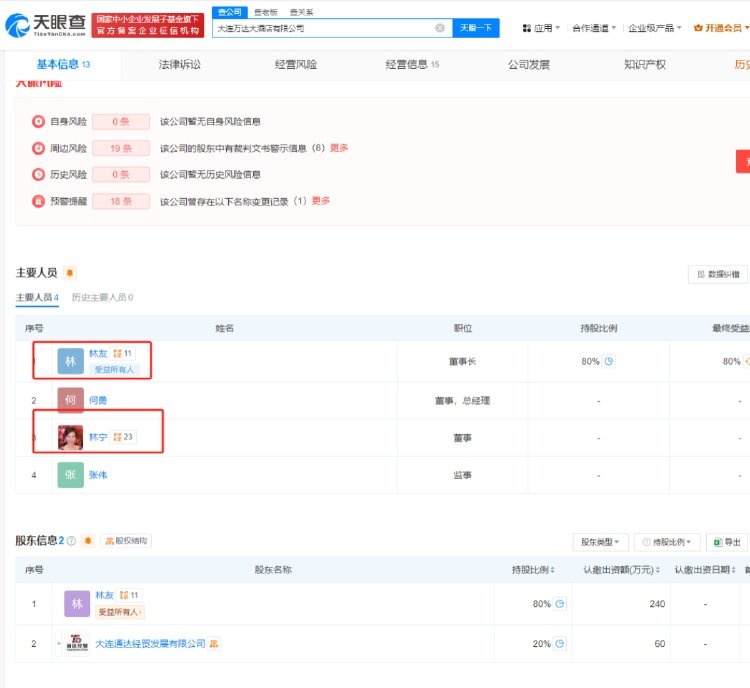This screenshot has height=688, width=750.
Task: Expand the 受益所有人 tag under shareholder 林友
Action: coord(120,612)
